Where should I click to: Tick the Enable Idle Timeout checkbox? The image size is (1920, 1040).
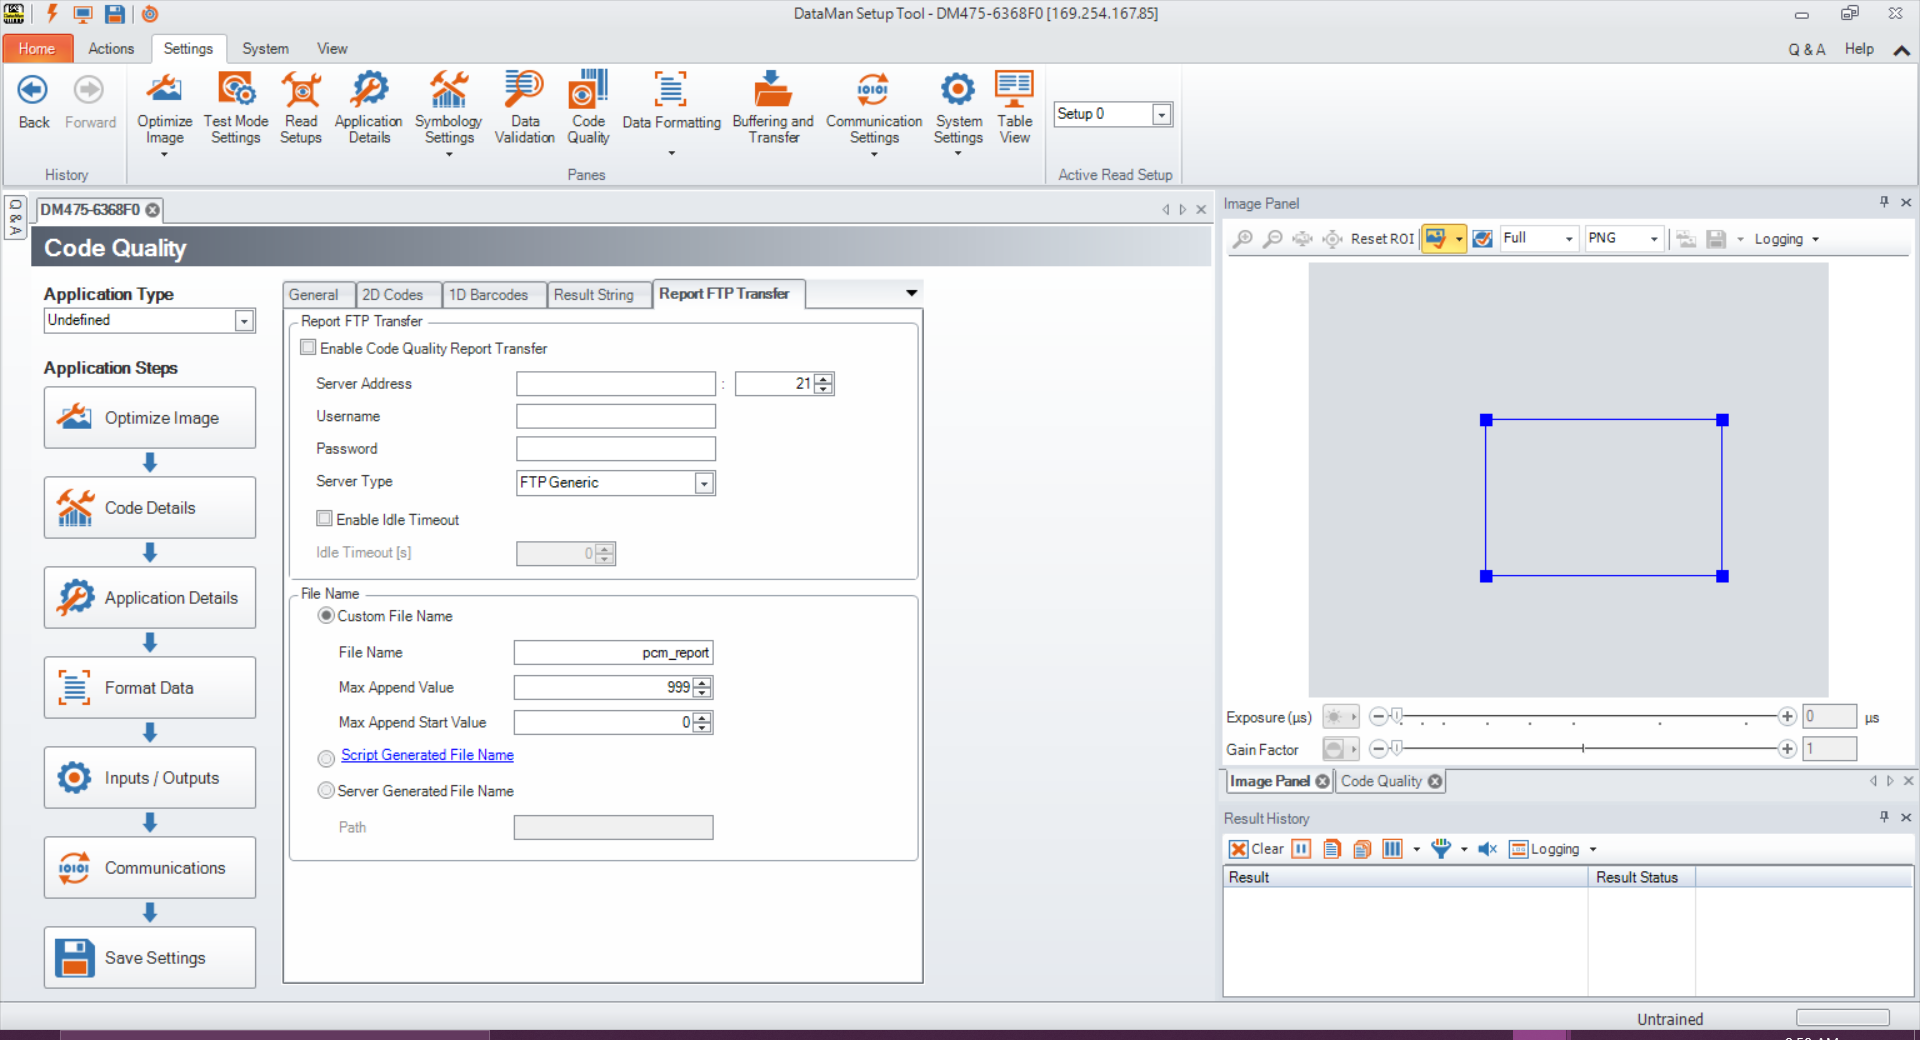click(x=325, y=519)
